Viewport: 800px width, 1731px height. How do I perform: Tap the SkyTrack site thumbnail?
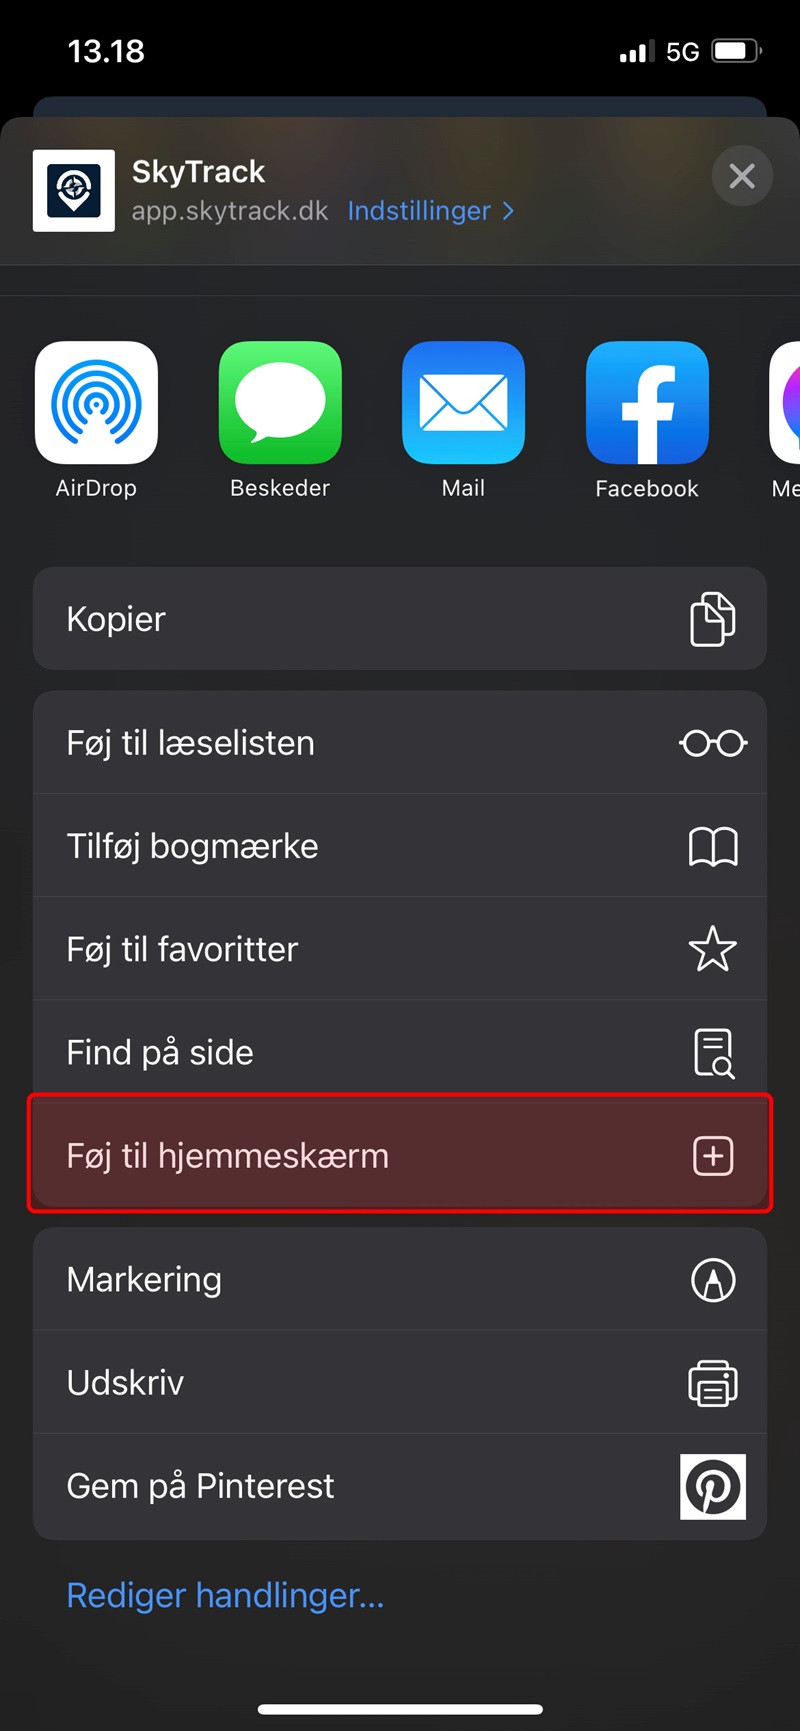74,191
